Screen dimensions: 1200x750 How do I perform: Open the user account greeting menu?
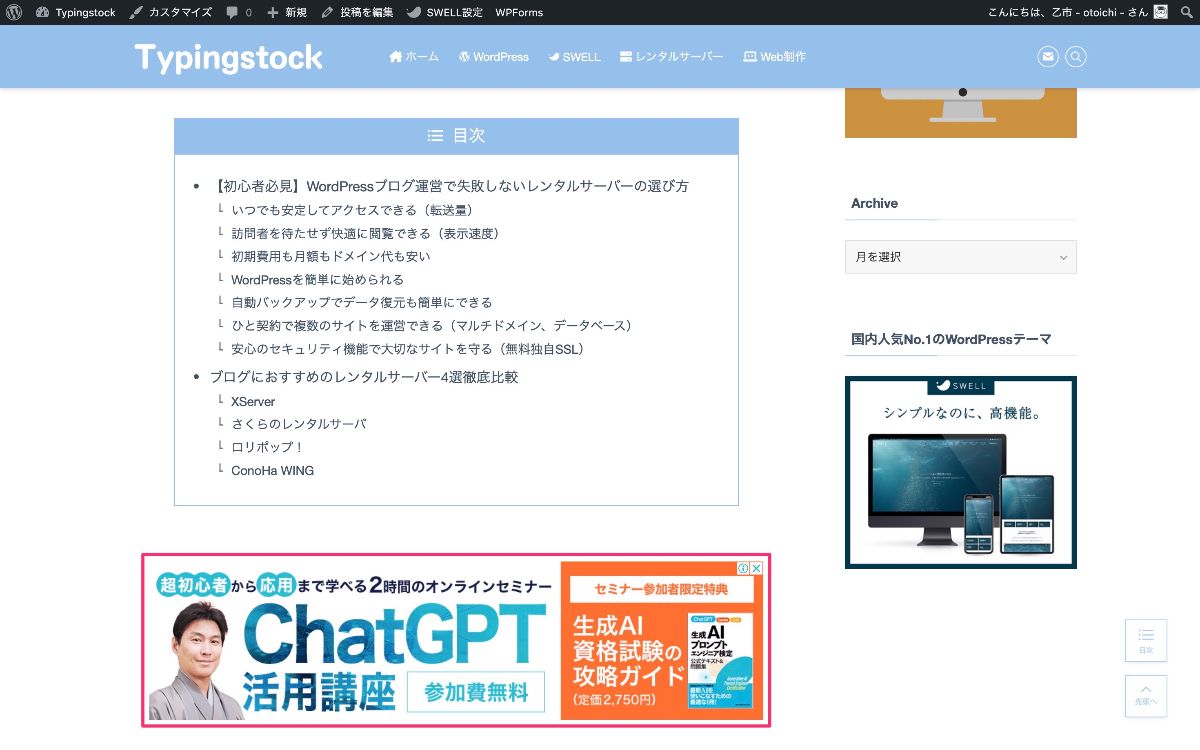(x=1077, y=12)
